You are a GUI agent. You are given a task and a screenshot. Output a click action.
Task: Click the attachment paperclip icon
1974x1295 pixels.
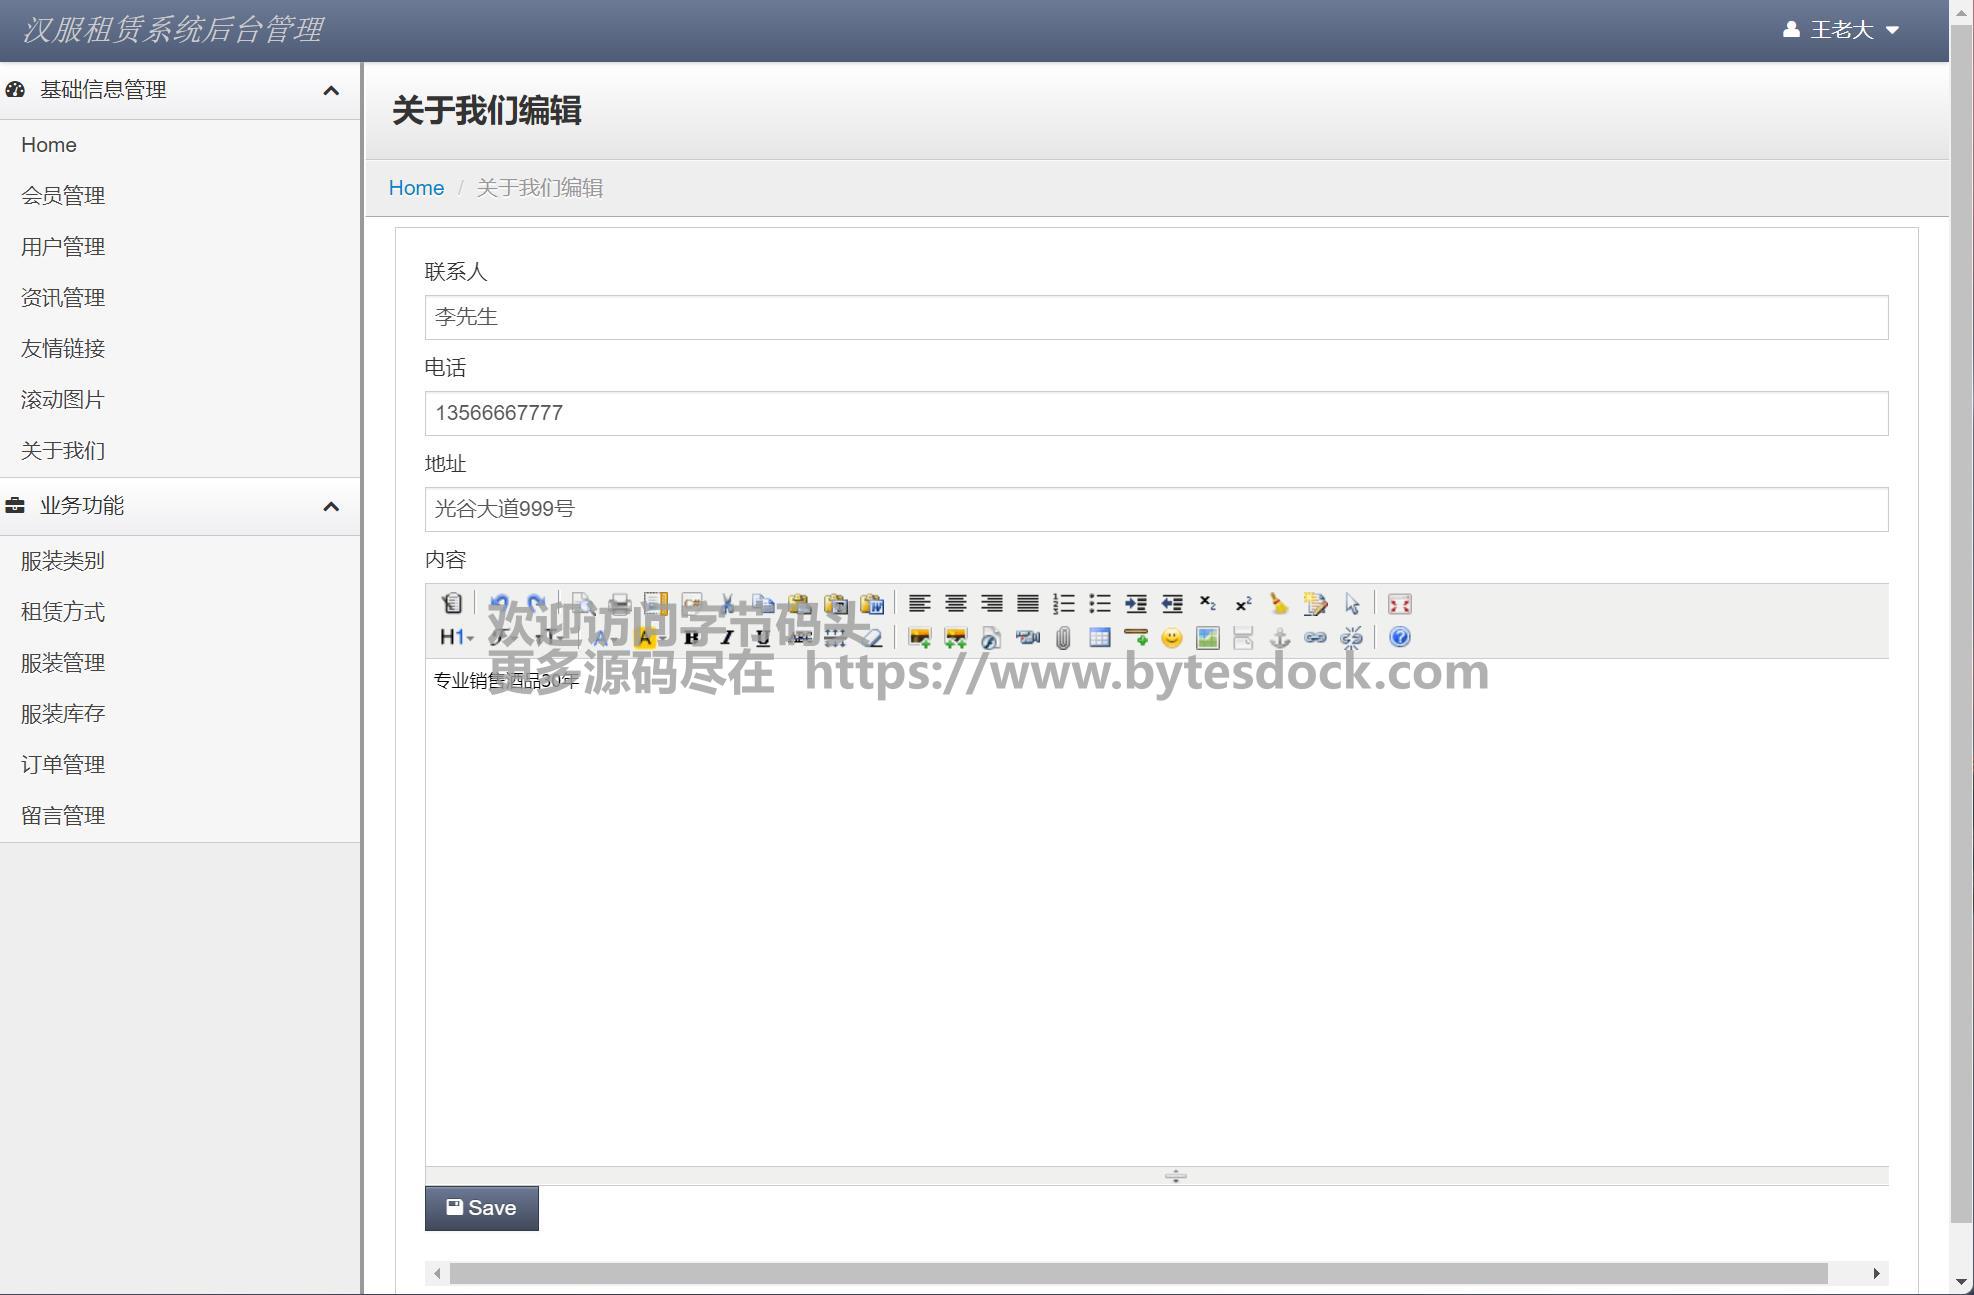pyautogui.click(x=1063, y=638)
